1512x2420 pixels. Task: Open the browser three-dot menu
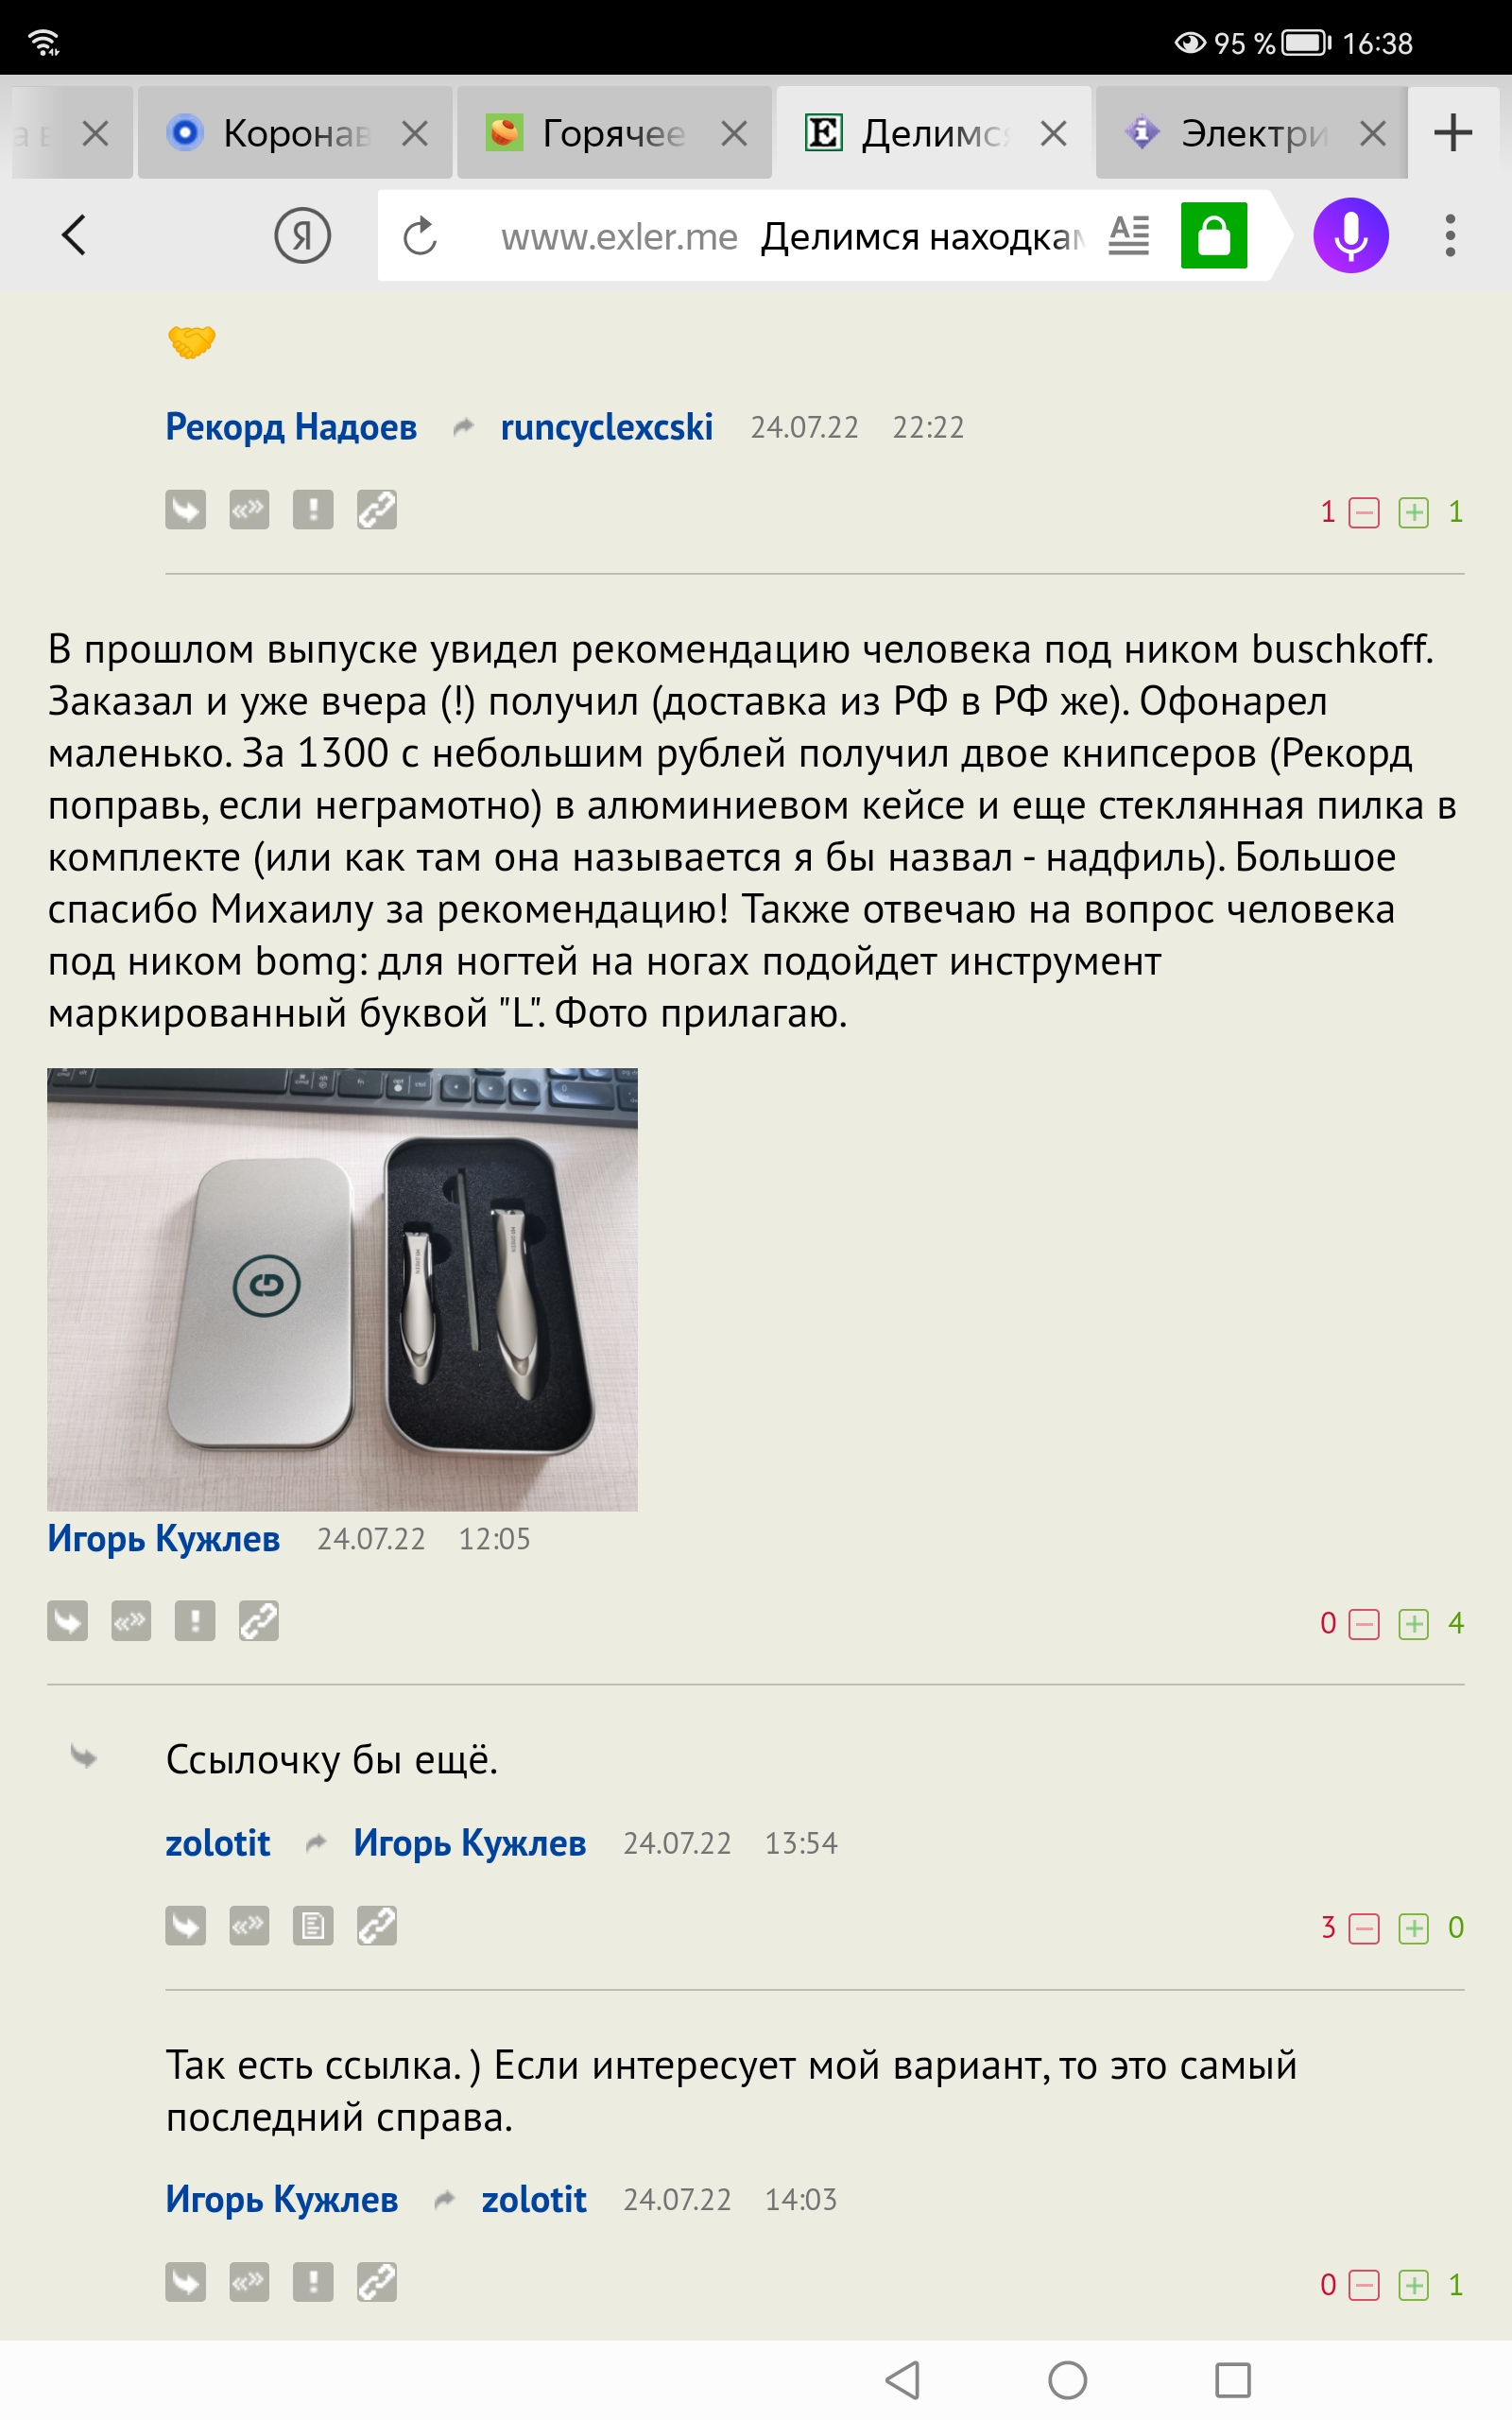[1450, 236]
